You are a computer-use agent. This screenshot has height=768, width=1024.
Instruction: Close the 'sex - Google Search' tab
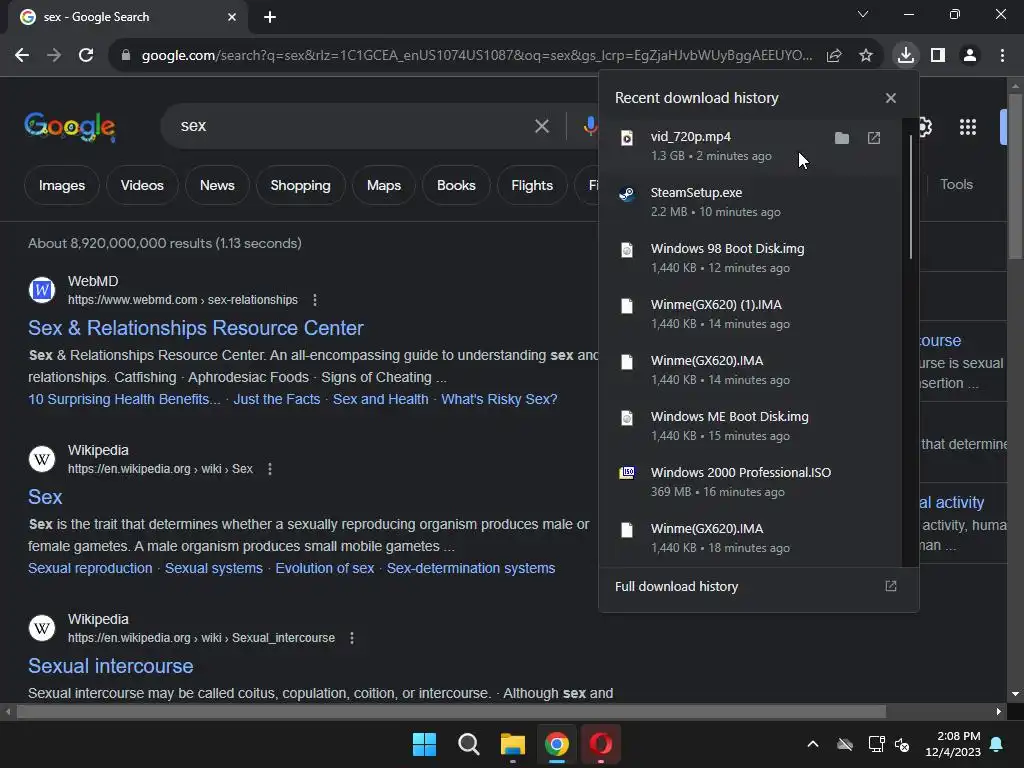pos(232,17)
